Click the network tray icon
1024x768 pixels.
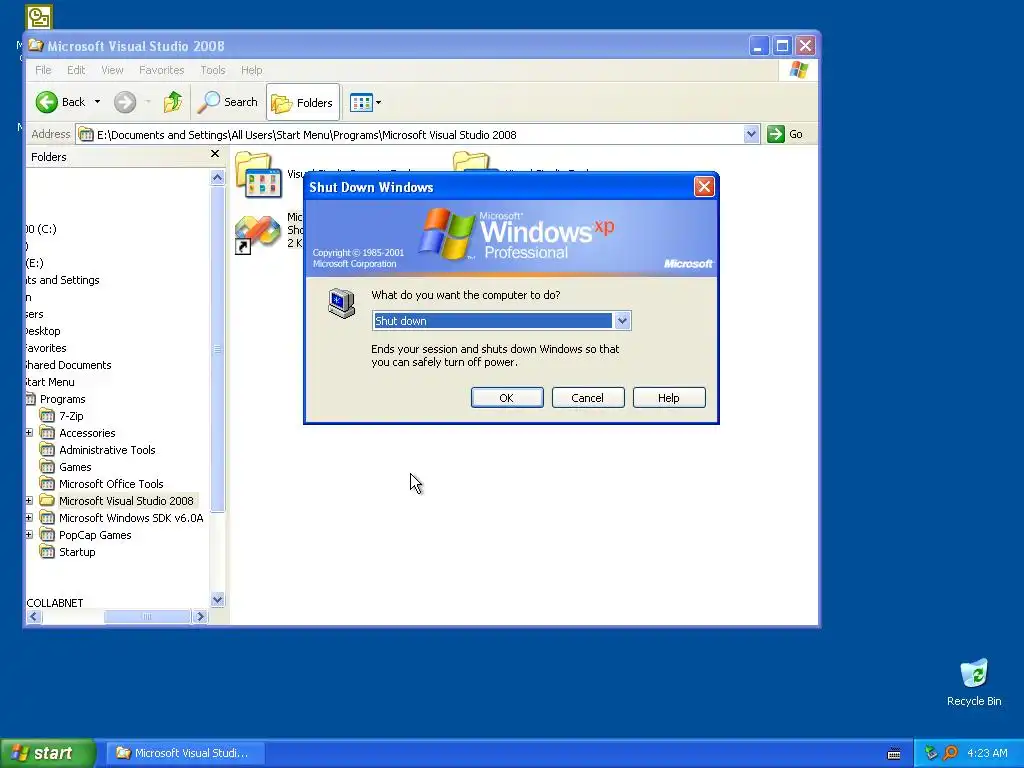(x=931, y=753)
